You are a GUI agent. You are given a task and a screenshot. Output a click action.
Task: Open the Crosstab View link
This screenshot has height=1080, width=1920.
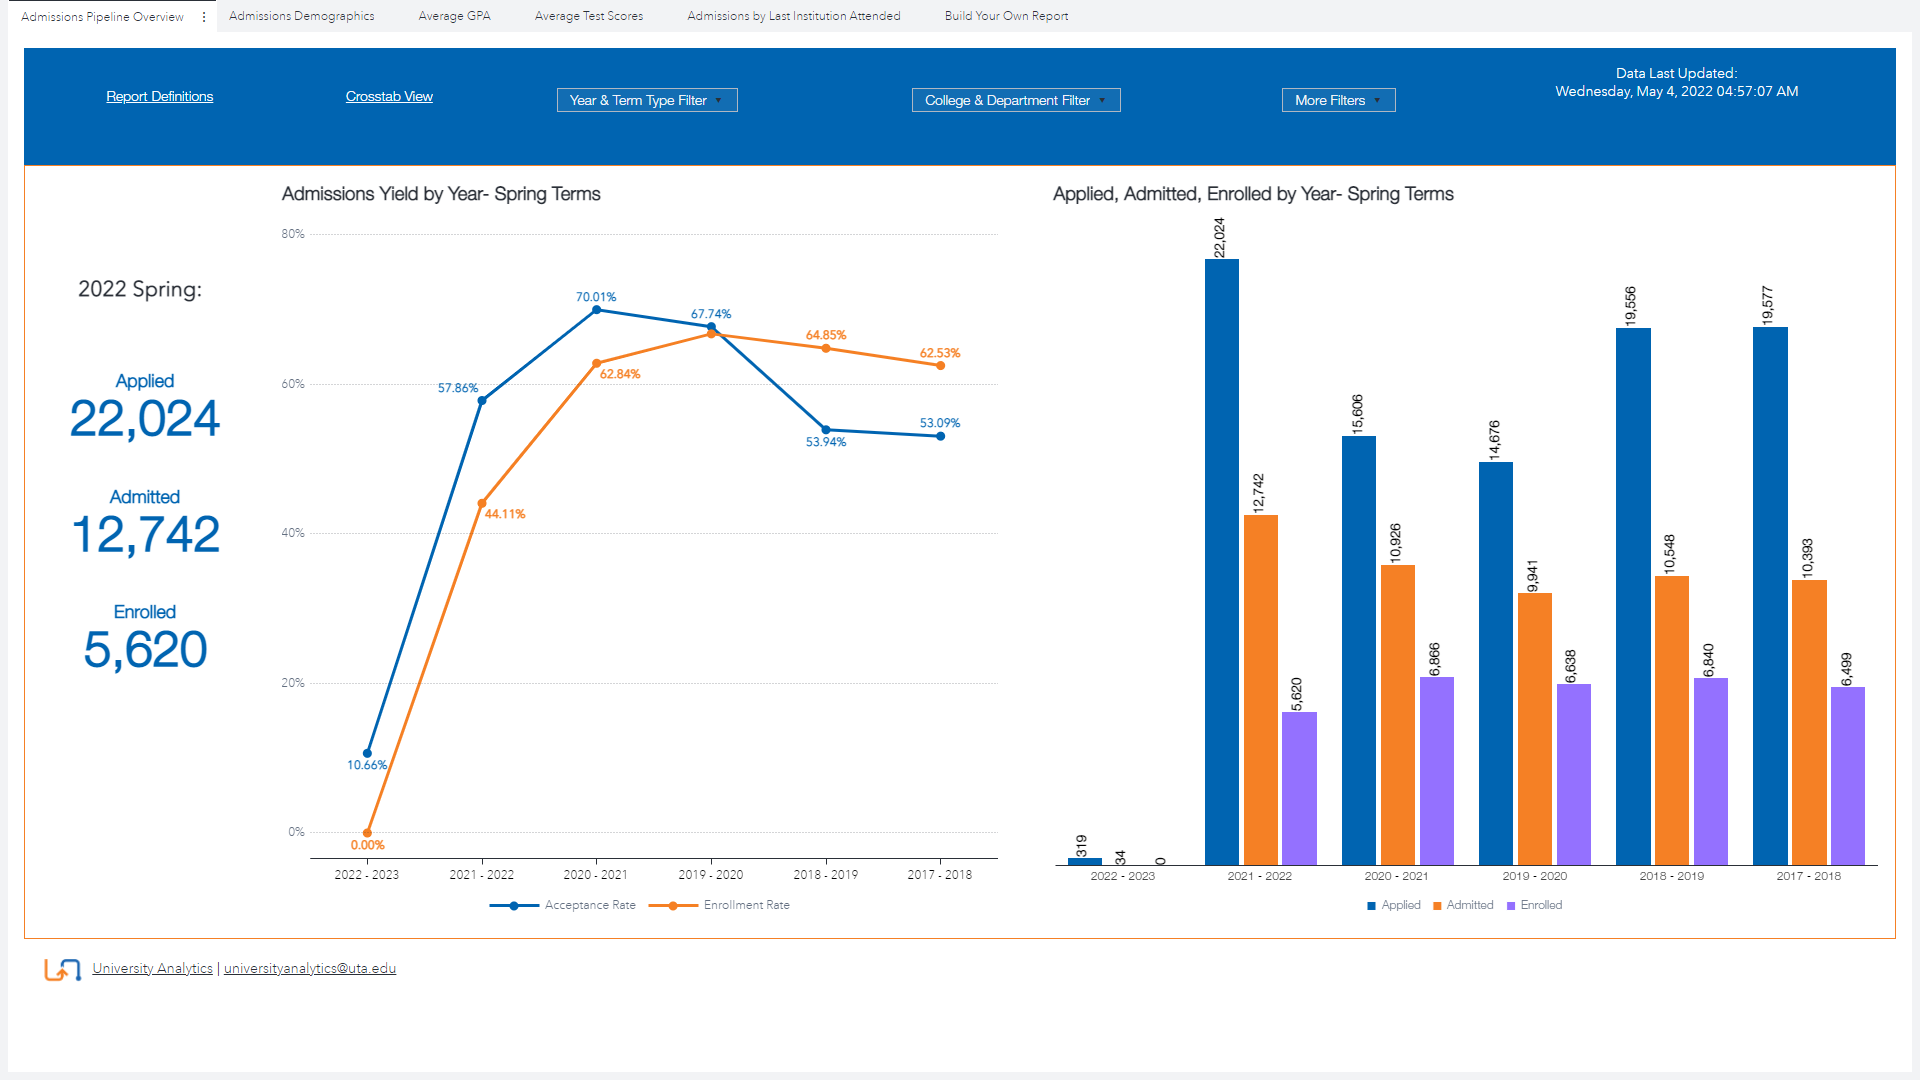(x=389, y=97)
